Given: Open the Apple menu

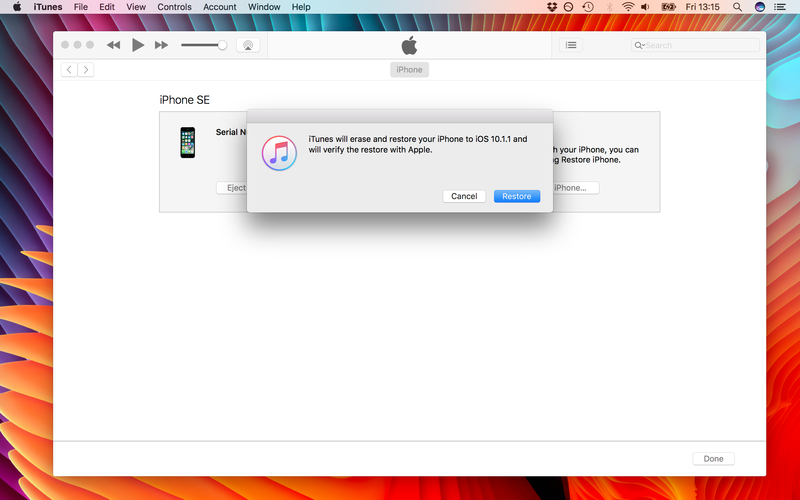Looking at the screenshot, I should click(x=17, y=7).
